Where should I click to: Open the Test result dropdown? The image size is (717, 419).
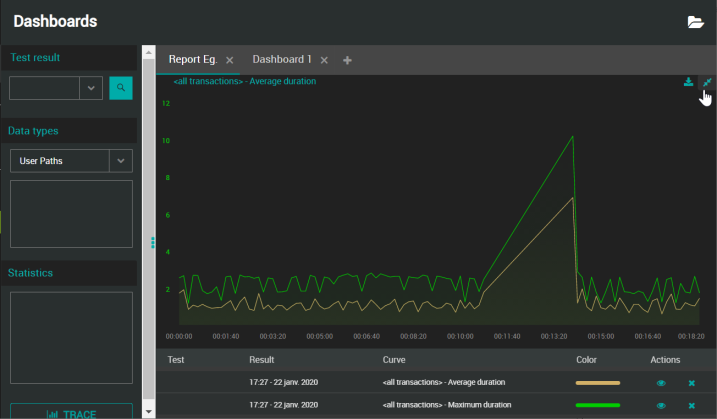point(91,88)
